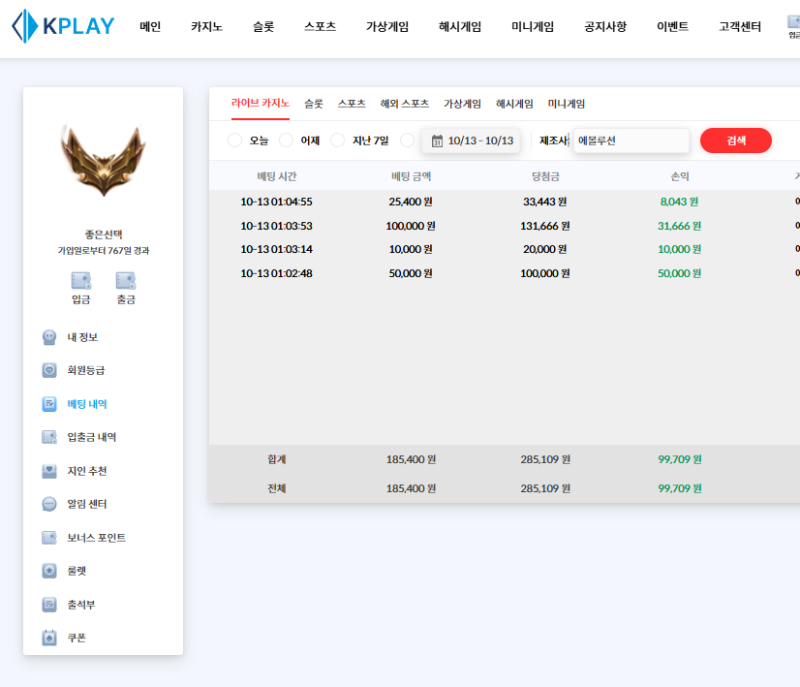
Task: Open the 10/13 - 10/13 date picker
Action: tap(471, 141)
